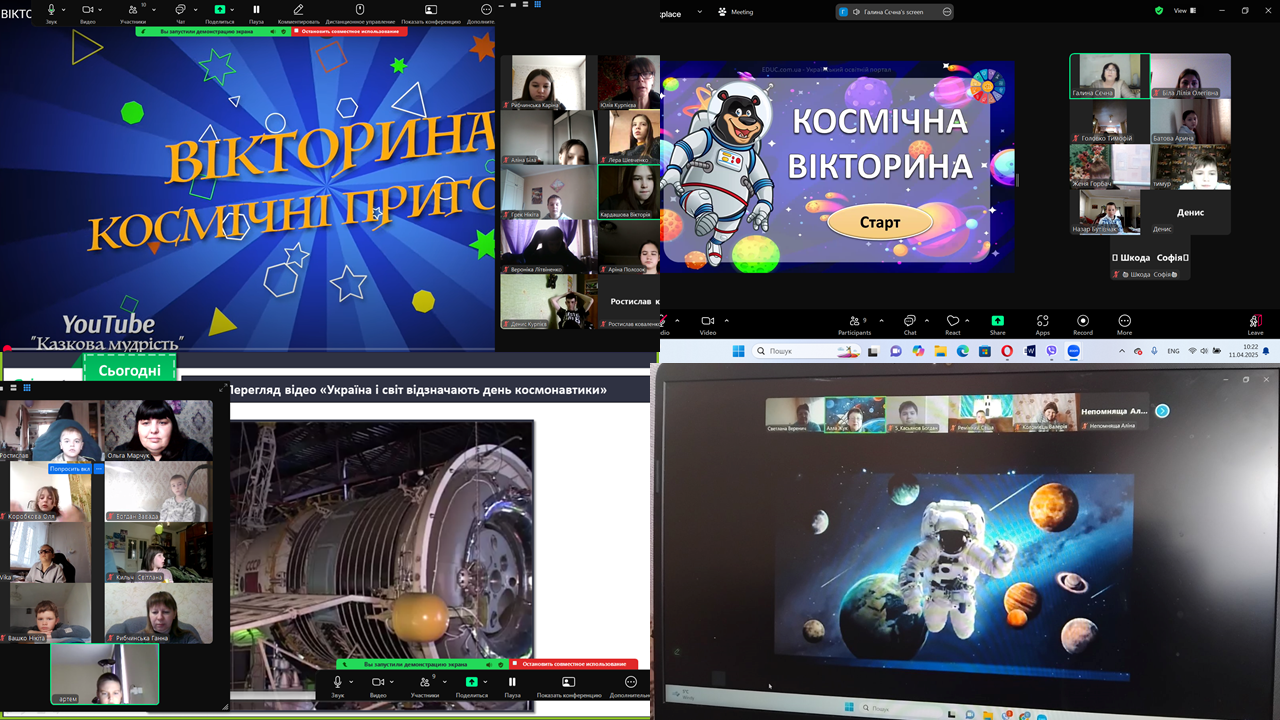Leave the meeting with Leave icon
The height and width of the screenshot is (720, 1280).
[x=1255, y=325]
